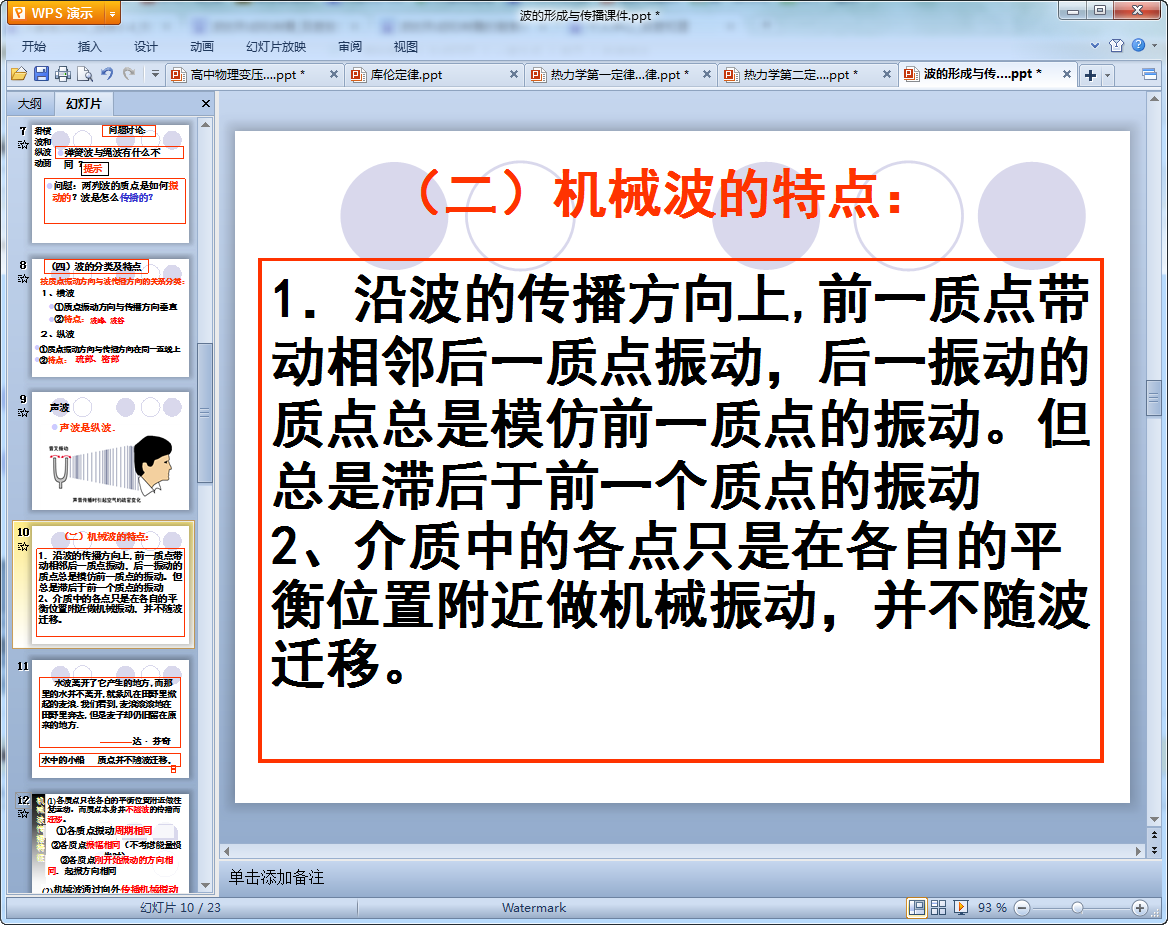Select slide 11 thumbnail in the panel
The width and height of the screenshot is (1168, 925).
click(110, 718)
